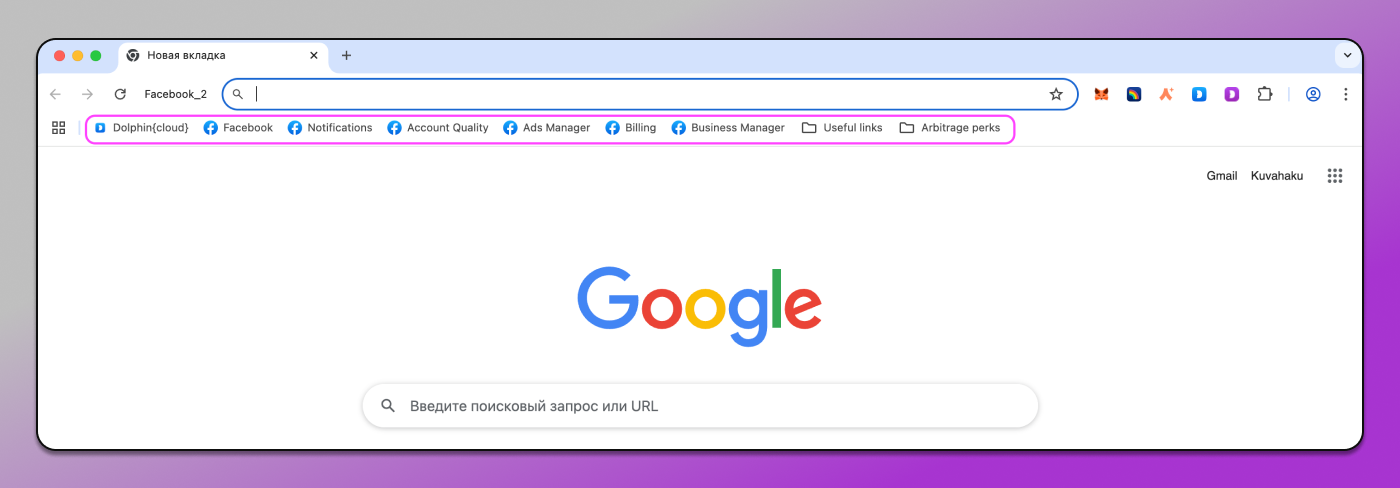
Task: Open the Useful links bookmark folder
Action: pos(842,128)
